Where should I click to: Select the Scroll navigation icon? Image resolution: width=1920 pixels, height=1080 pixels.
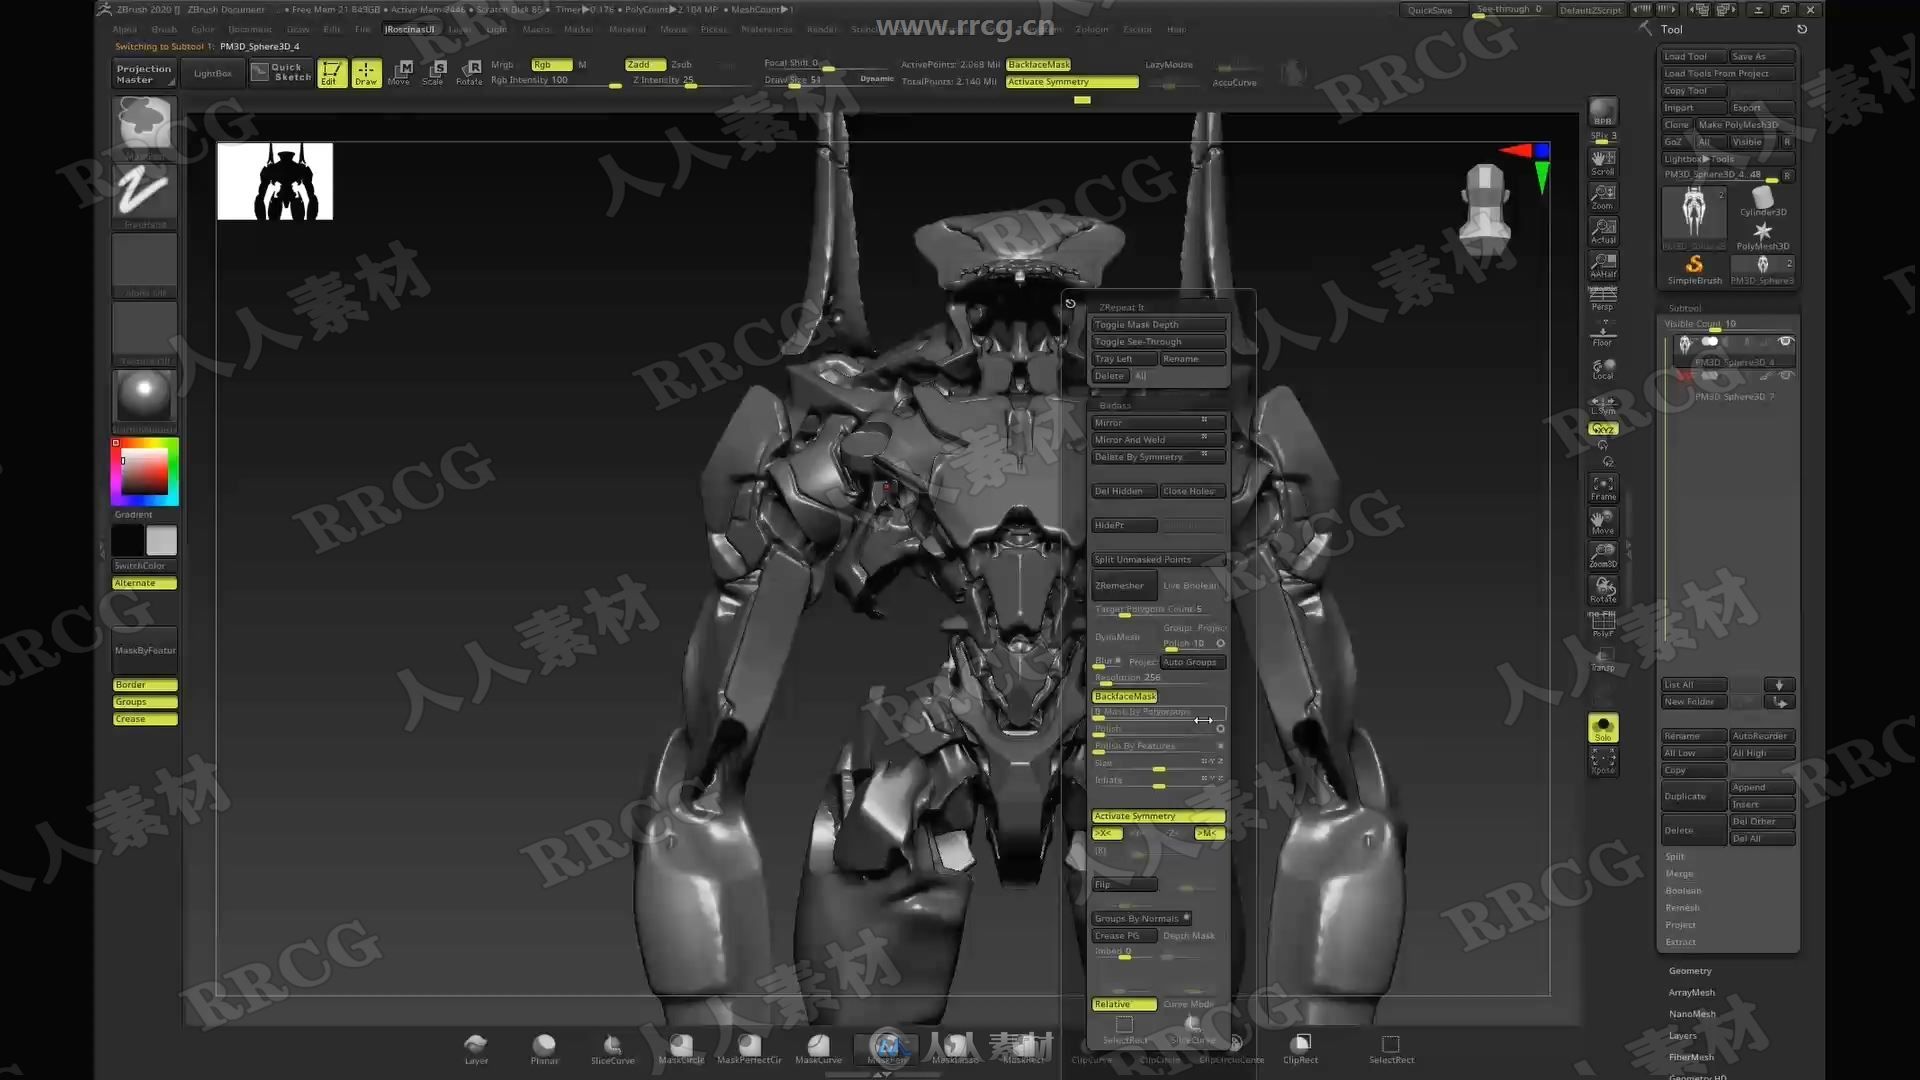(x=1603, y=162)
